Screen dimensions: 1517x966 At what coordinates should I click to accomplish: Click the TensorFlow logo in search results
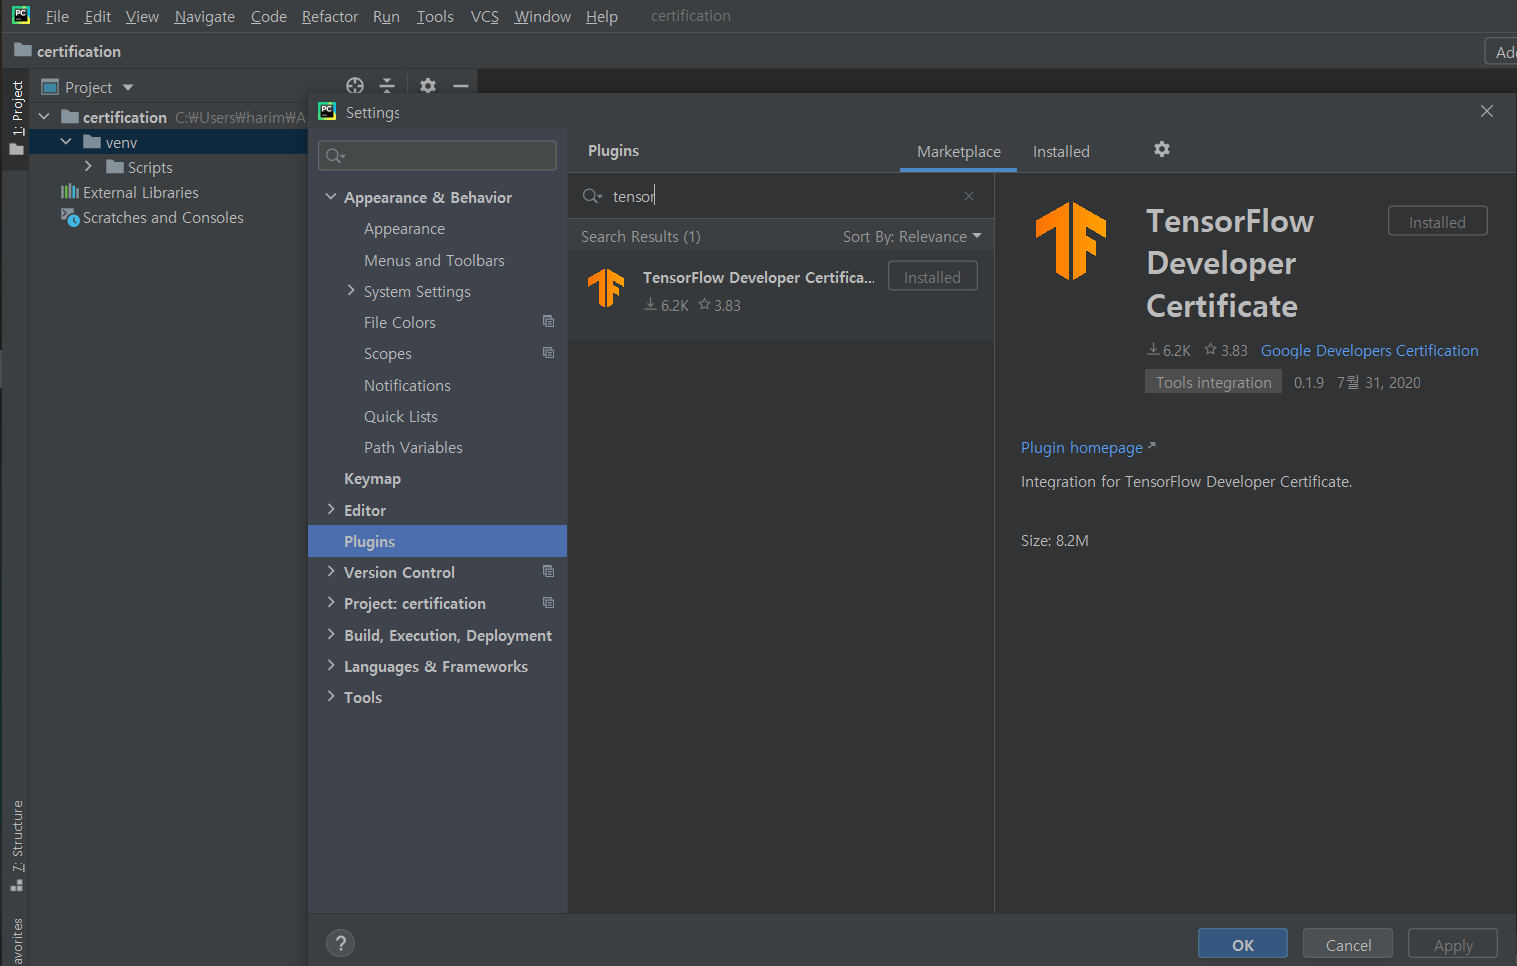[x=606, y=288]
